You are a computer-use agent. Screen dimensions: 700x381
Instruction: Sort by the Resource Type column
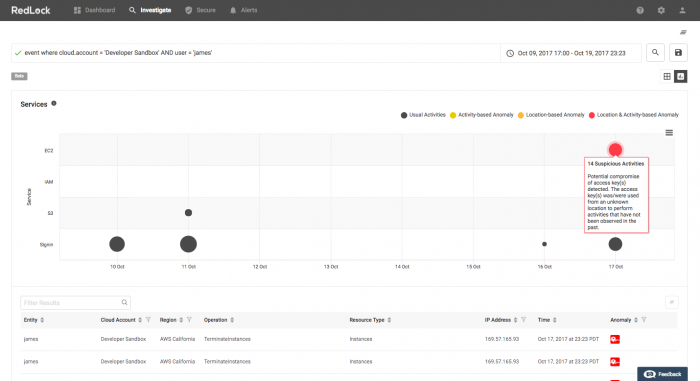pos(389,320)
